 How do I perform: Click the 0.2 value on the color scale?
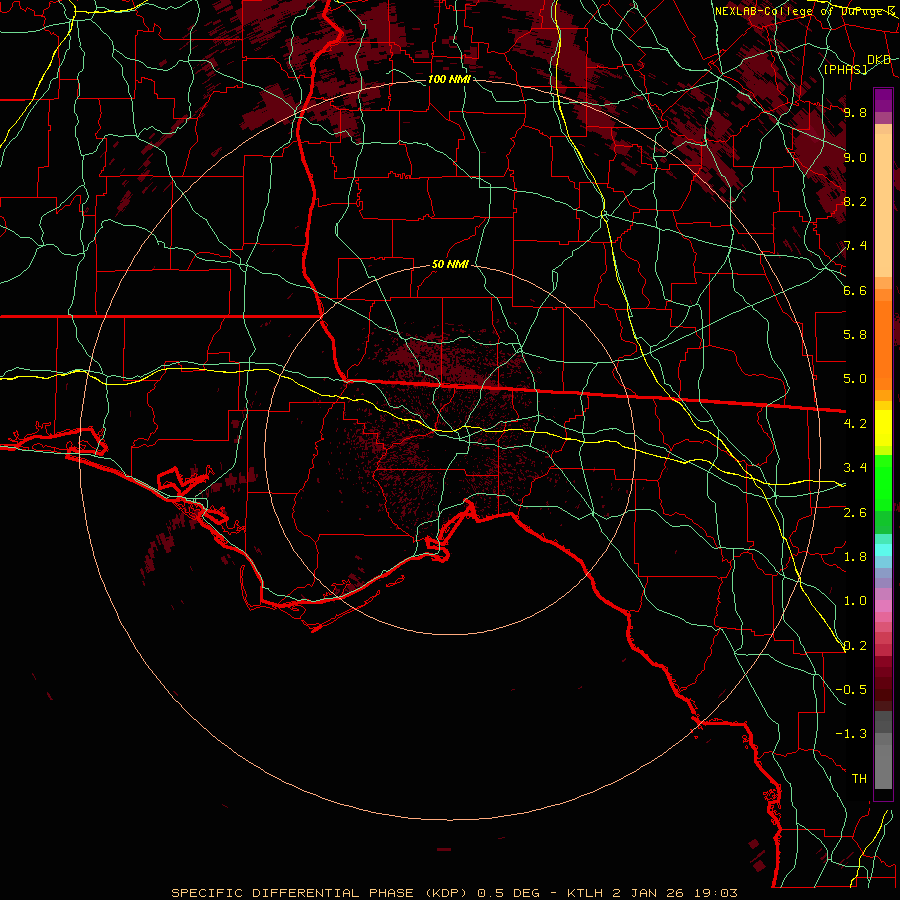coord(855,646)
